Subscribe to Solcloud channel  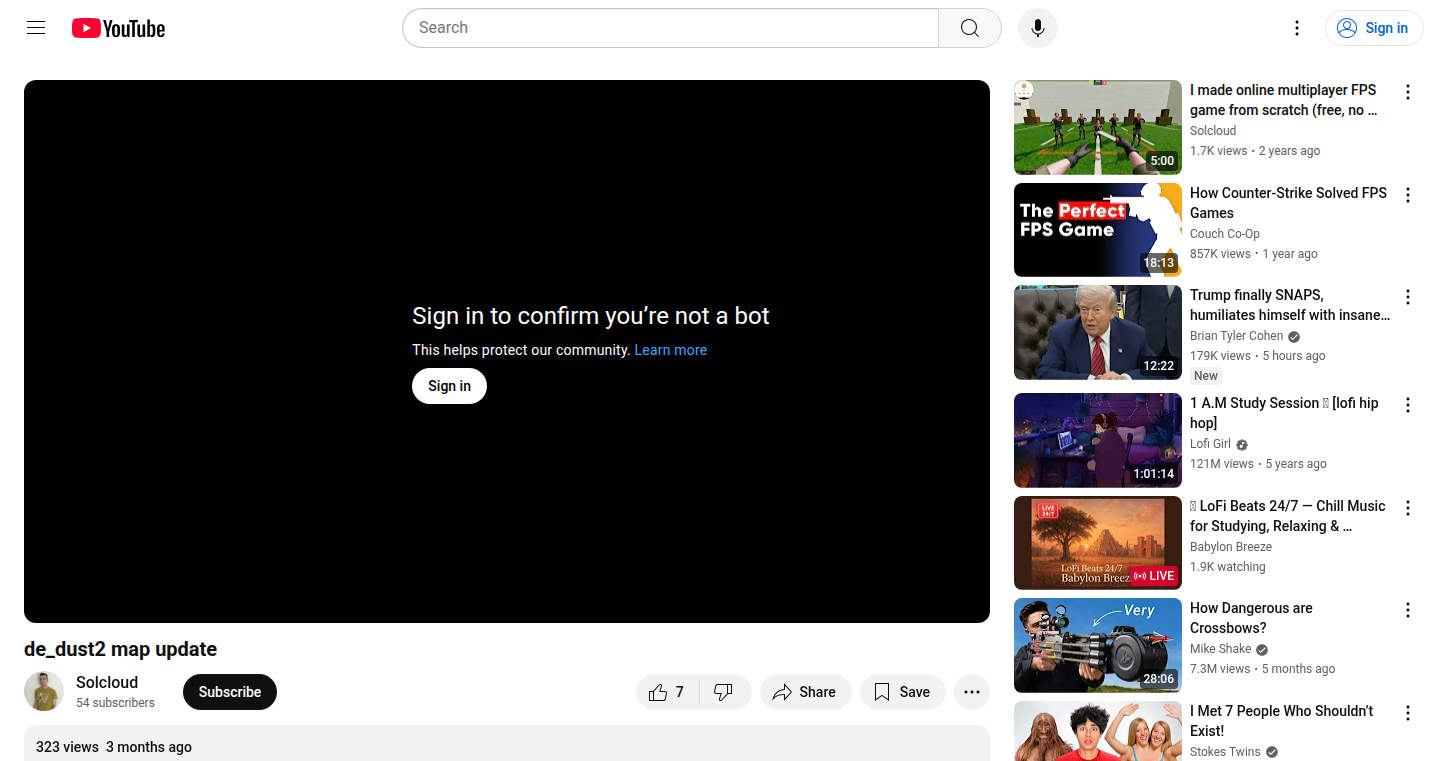(230, 692)
